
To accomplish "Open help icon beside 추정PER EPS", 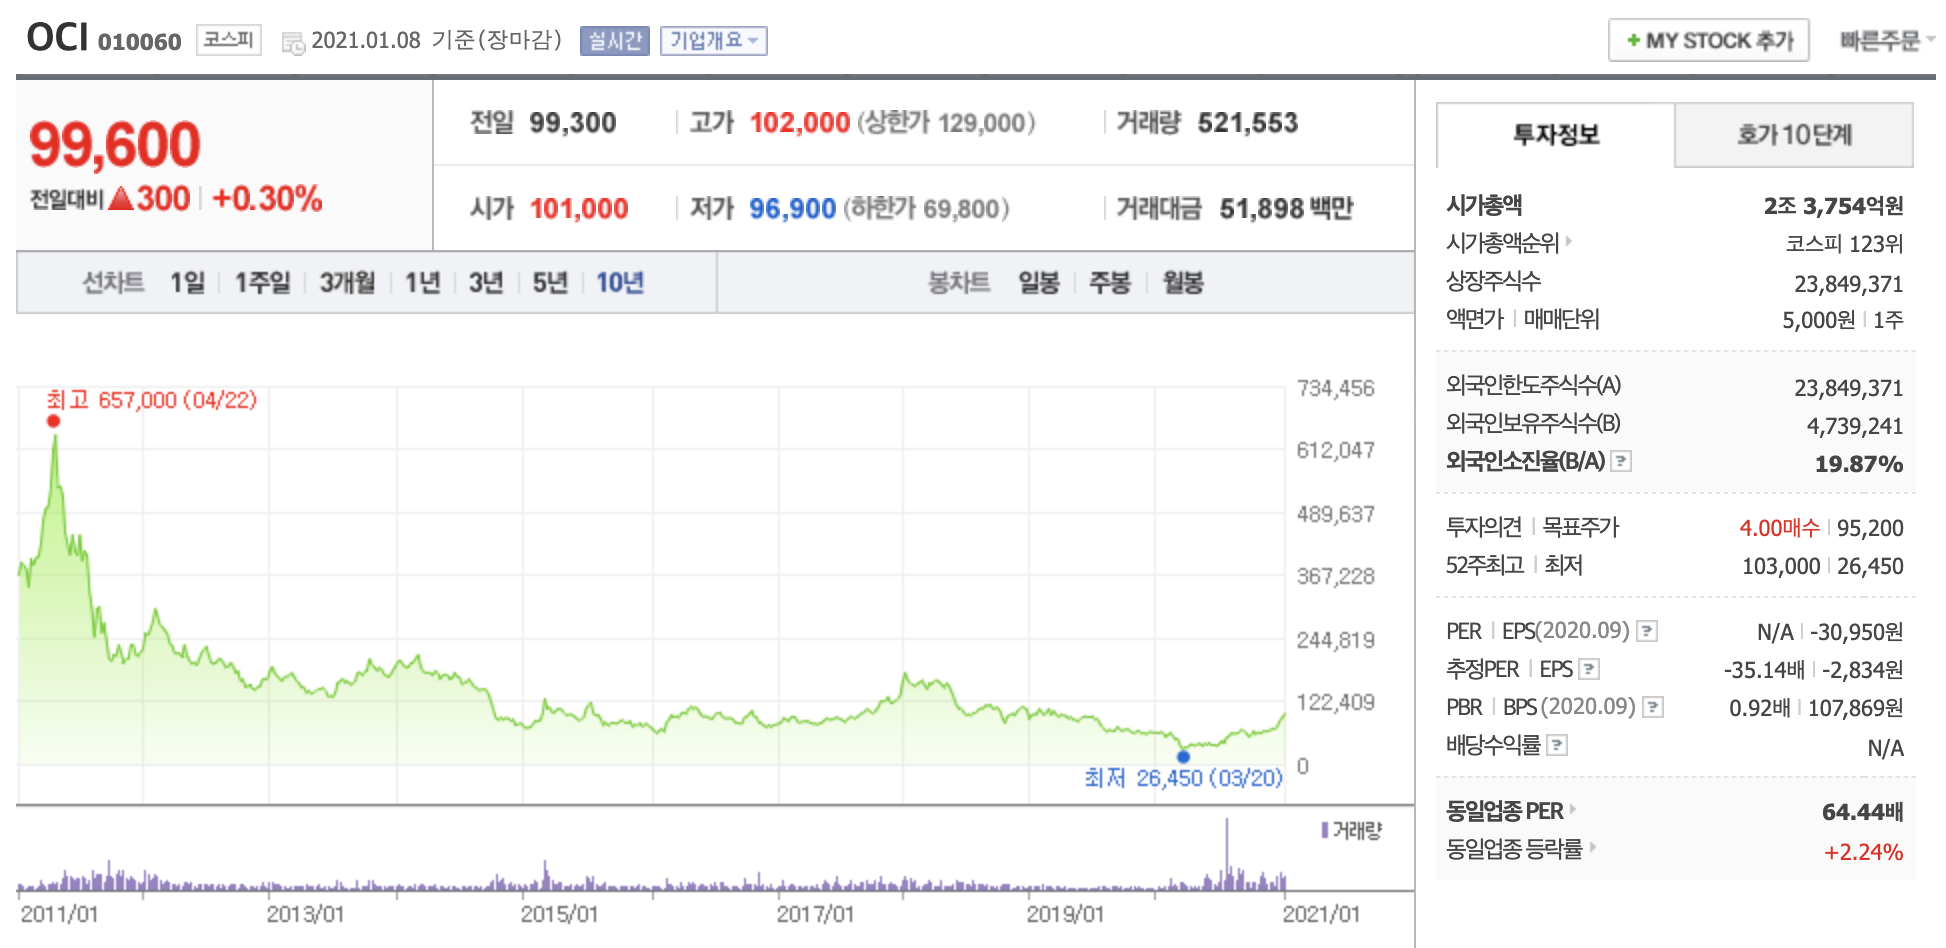I will 1589,669.
